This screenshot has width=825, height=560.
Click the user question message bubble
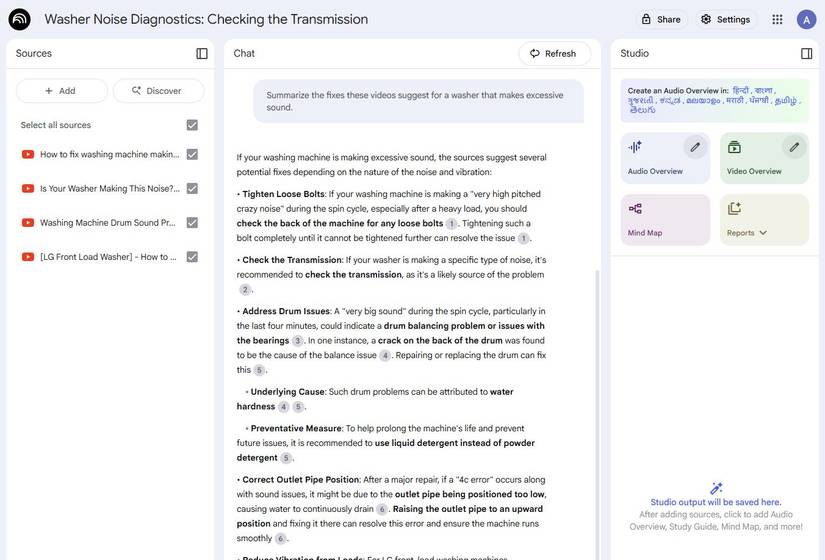[x=419, y=101]
